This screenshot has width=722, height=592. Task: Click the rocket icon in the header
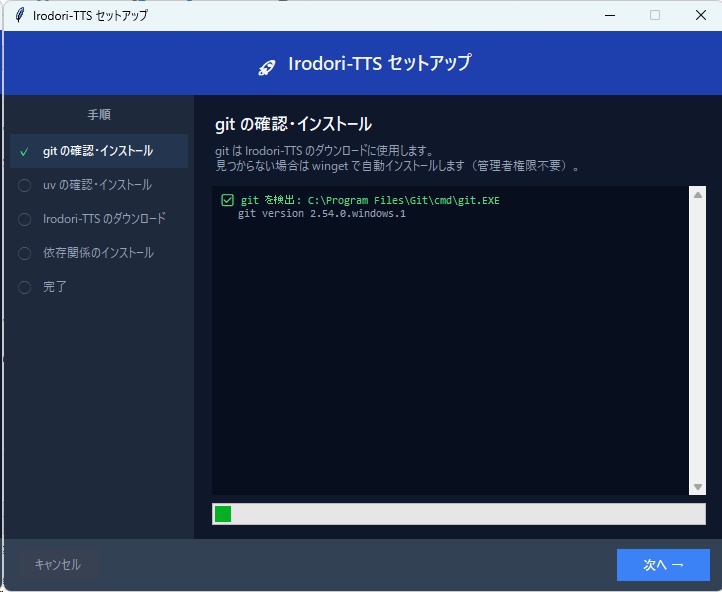point(267,67)
